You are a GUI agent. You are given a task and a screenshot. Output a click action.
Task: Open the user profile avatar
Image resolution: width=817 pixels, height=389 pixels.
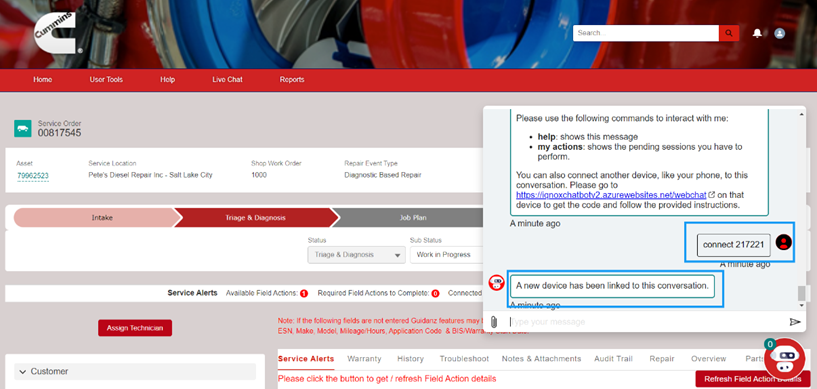click(x=779, y=33)
